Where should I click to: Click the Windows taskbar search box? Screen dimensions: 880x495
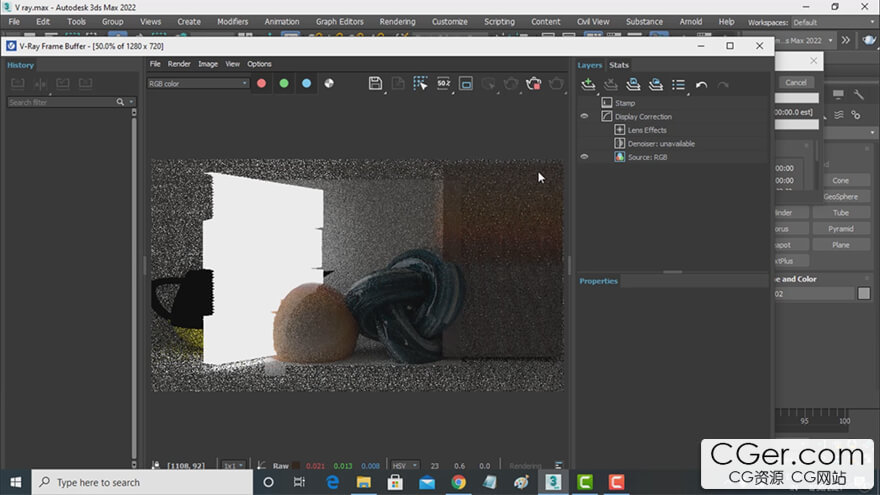point(142,482)
